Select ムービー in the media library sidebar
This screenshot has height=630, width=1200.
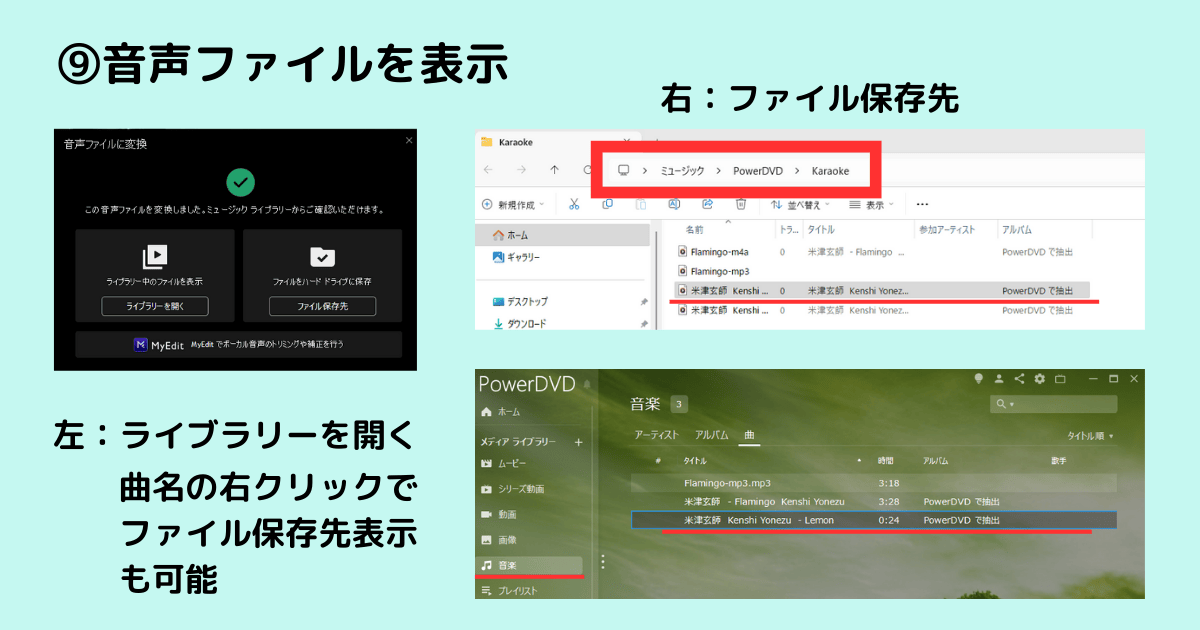pyautogui.click(x=512, y=463)
